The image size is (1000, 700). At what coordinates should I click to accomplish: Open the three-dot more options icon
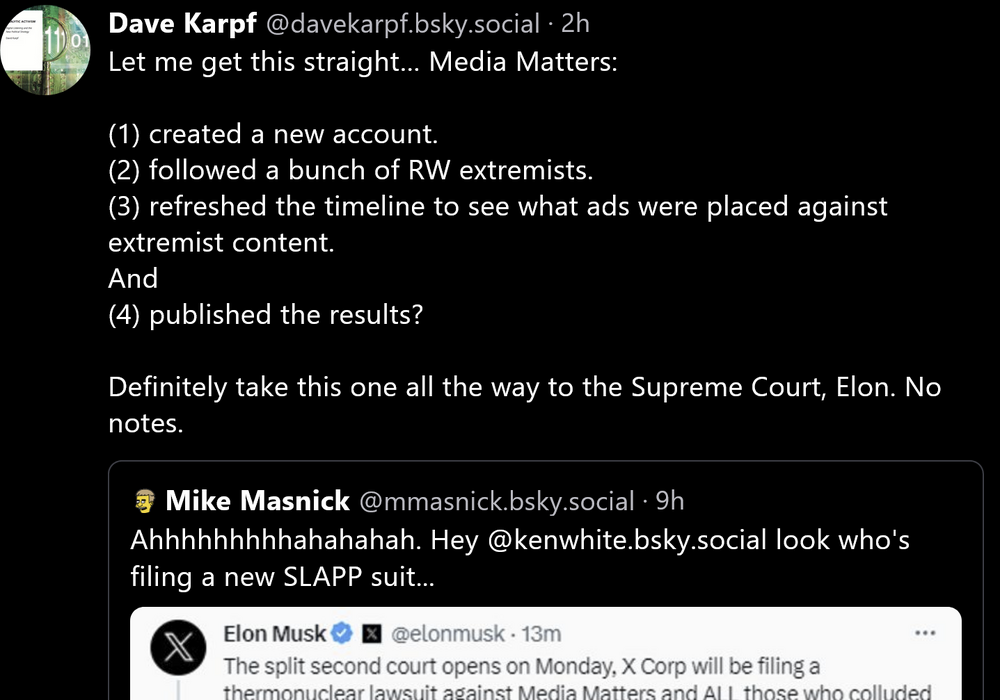tap(926, 634)
